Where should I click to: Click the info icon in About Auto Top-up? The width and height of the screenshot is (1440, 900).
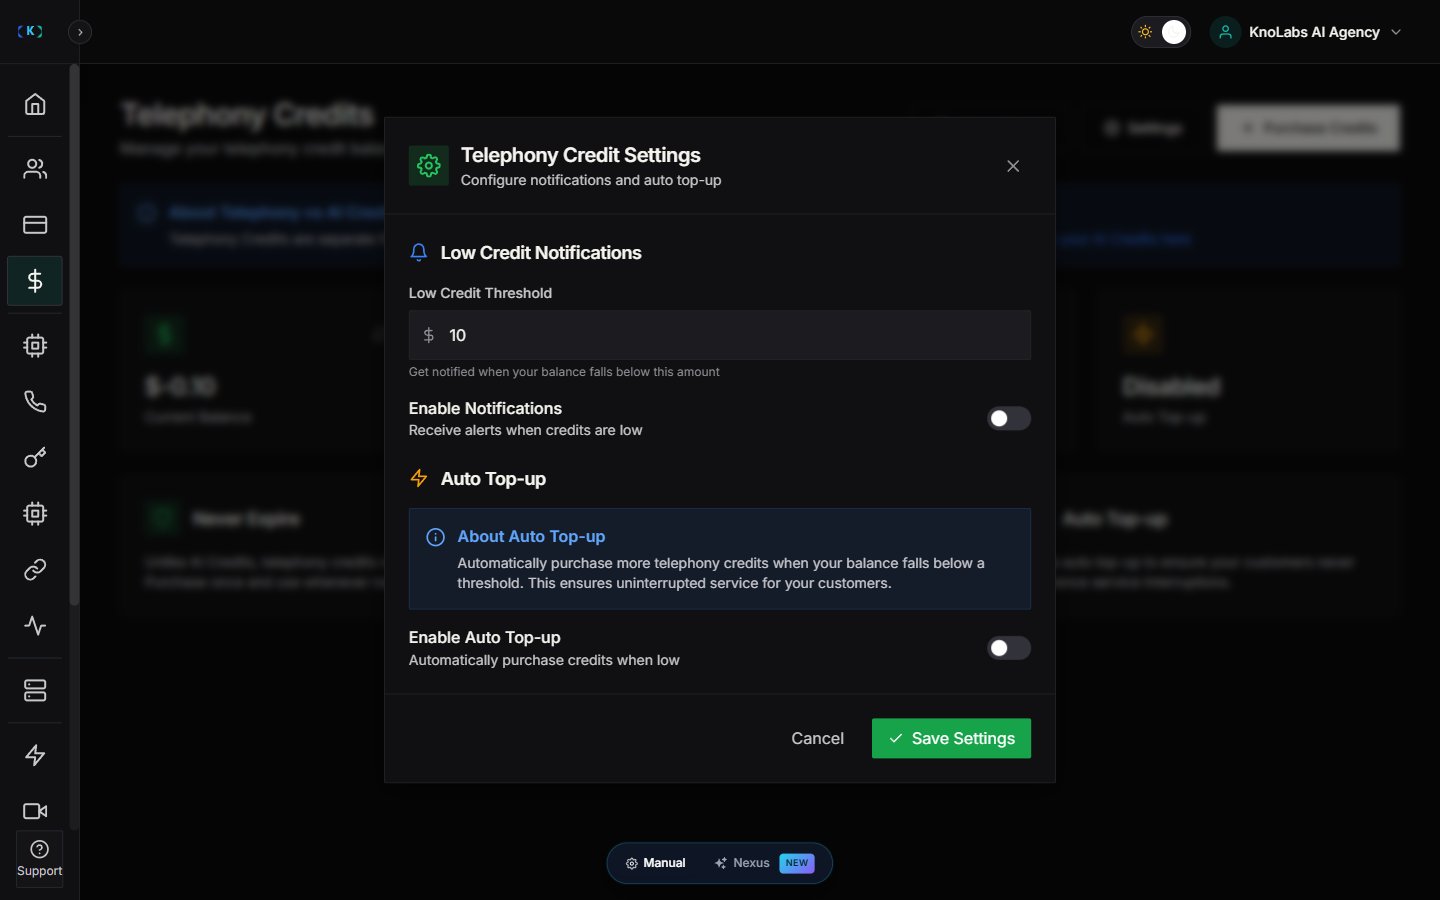pos(435,537)
